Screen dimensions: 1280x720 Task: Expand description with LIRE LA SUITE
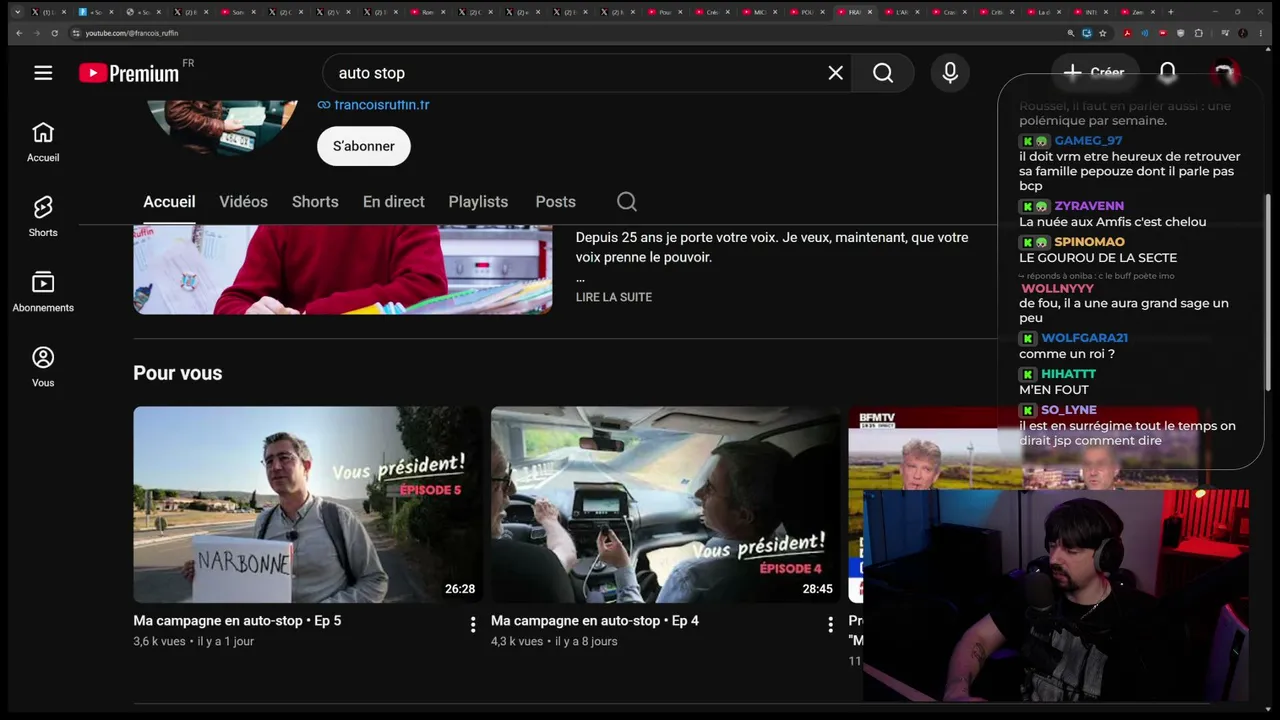[614, 297]
